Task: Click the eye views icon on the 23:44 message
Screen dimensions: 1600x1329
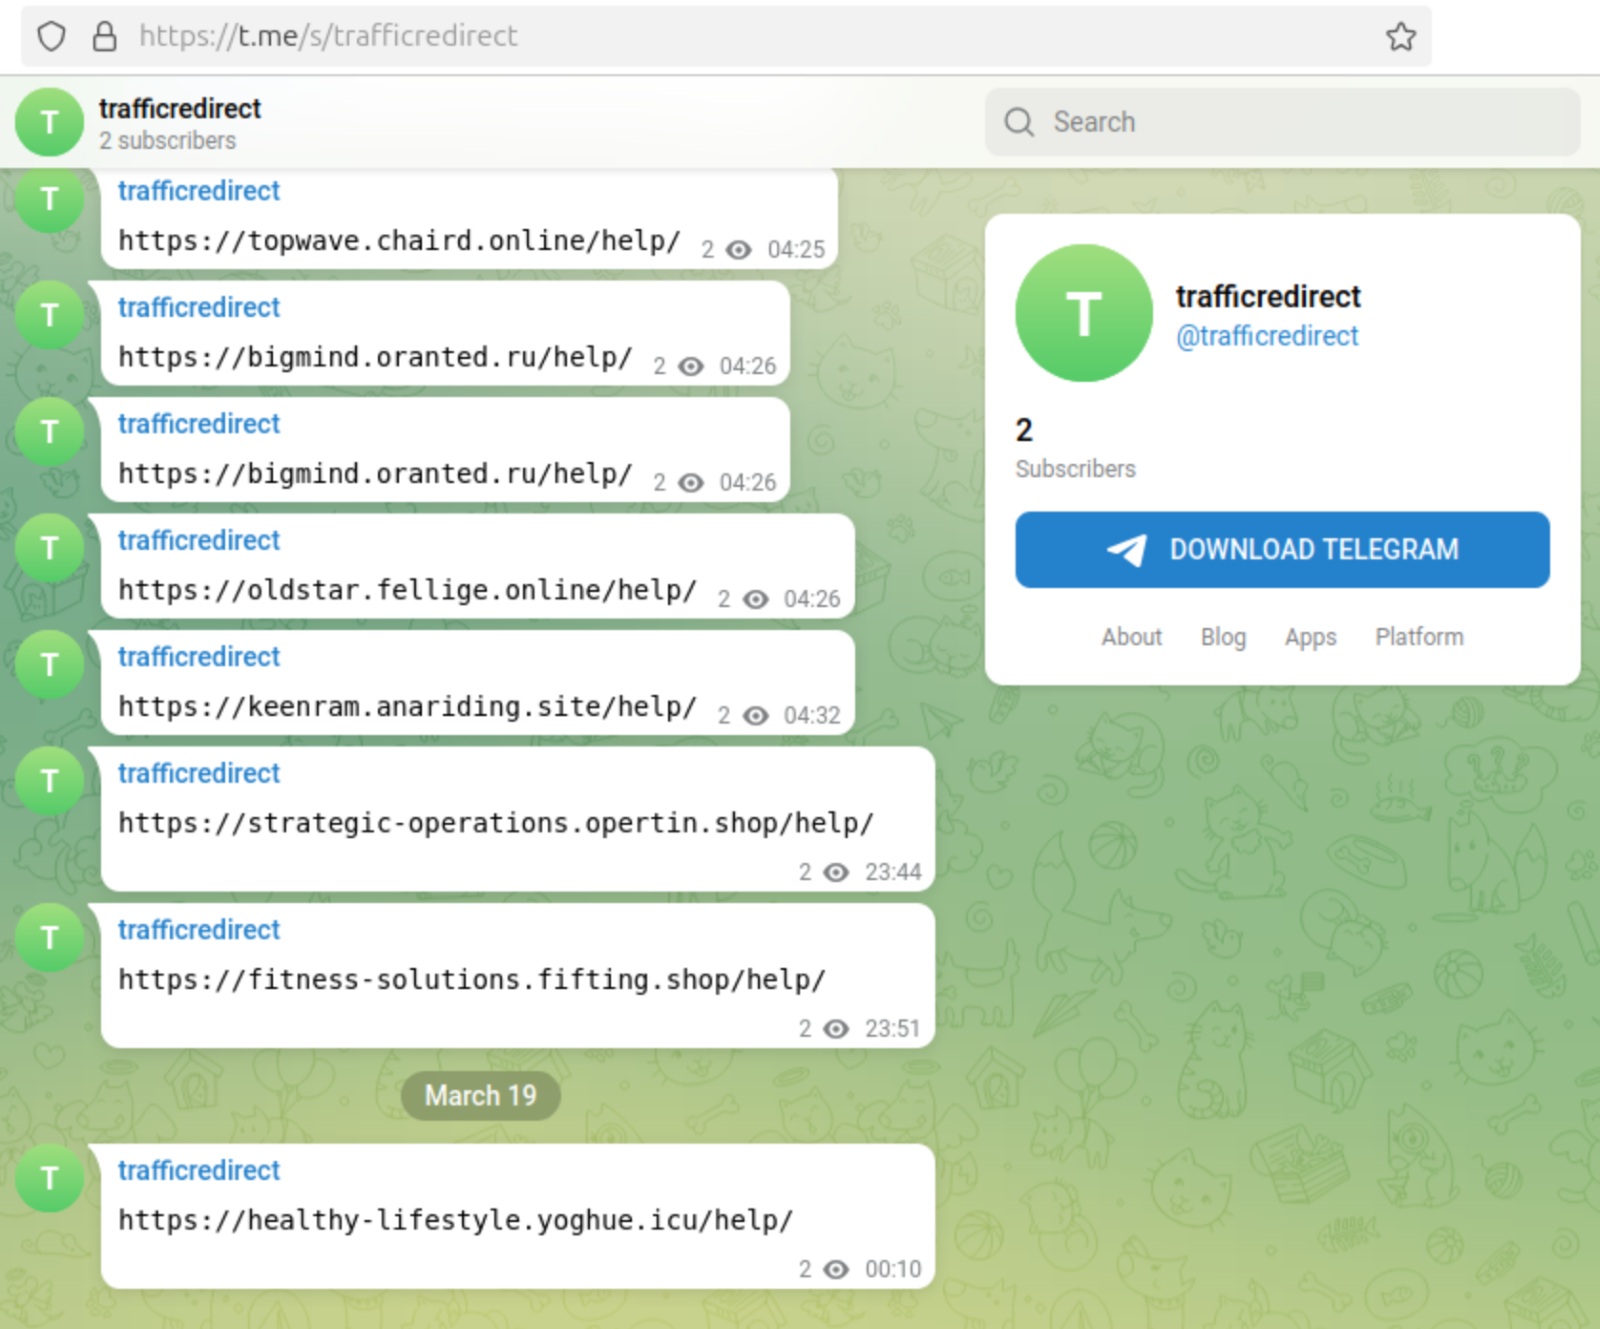Action: click(x=836, y=873)
